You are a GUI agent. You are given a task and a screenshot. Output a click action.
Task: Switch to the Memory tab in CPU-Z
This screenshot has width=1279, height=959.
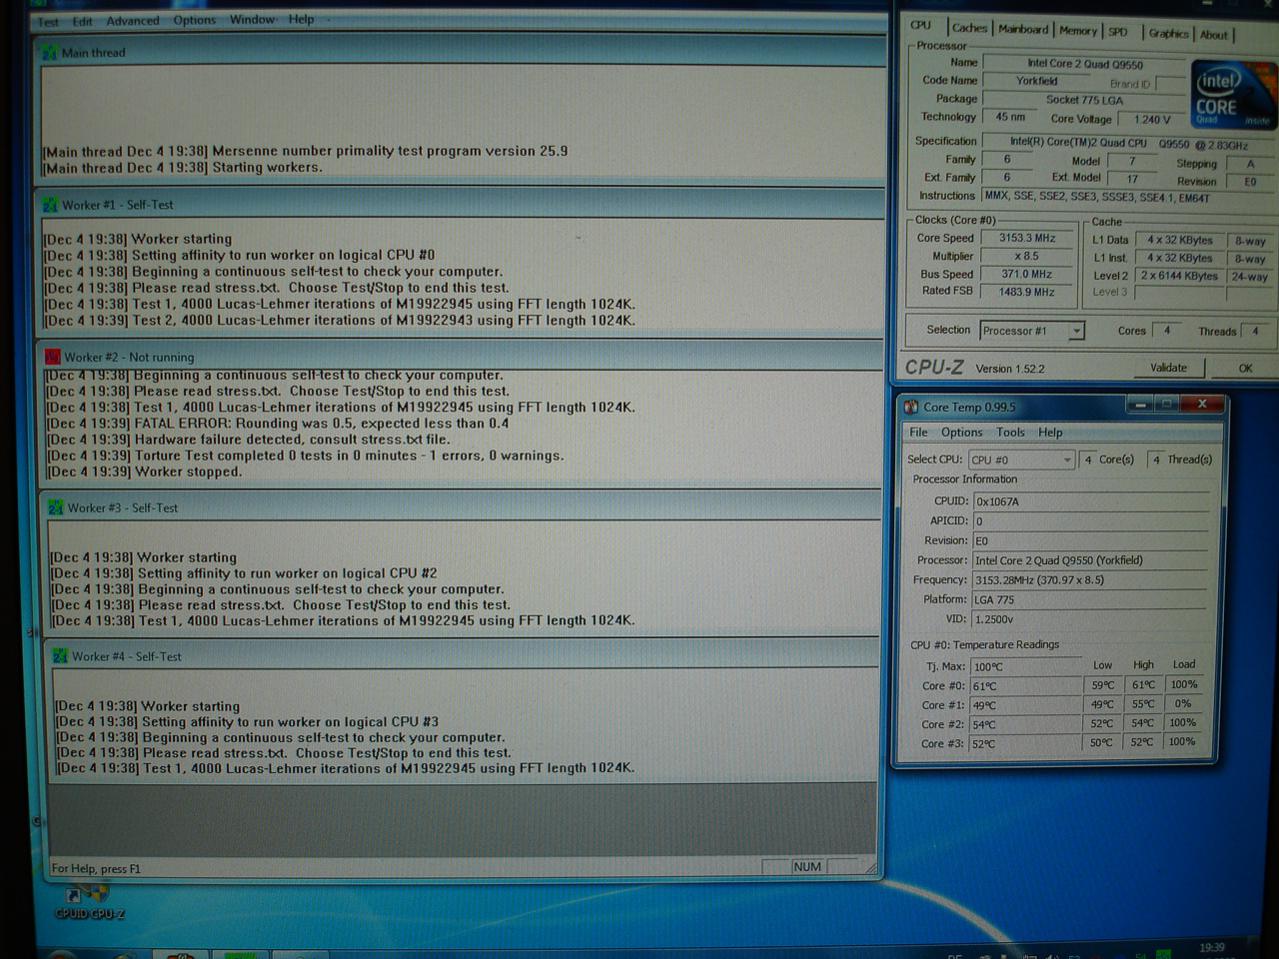tap(1077, 31)
